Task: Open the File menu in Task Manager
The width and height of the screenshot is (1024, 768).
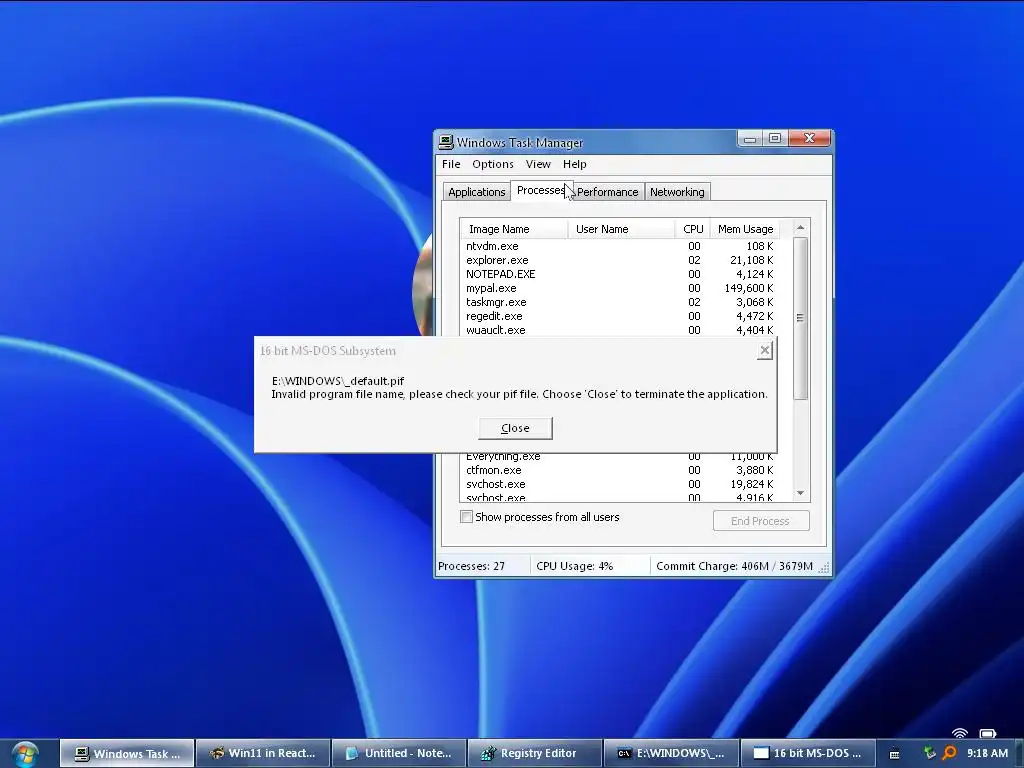Action: pyautogui.click(x=451, y=164)
